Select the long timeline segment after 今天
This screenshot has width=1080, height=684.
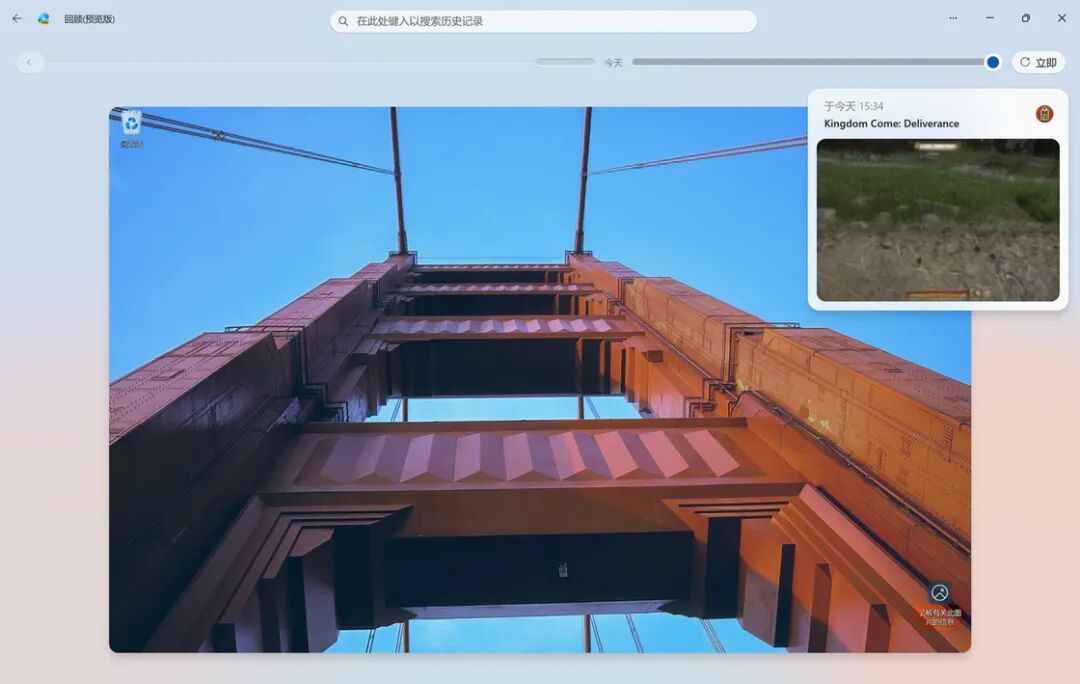pos(809,62)
